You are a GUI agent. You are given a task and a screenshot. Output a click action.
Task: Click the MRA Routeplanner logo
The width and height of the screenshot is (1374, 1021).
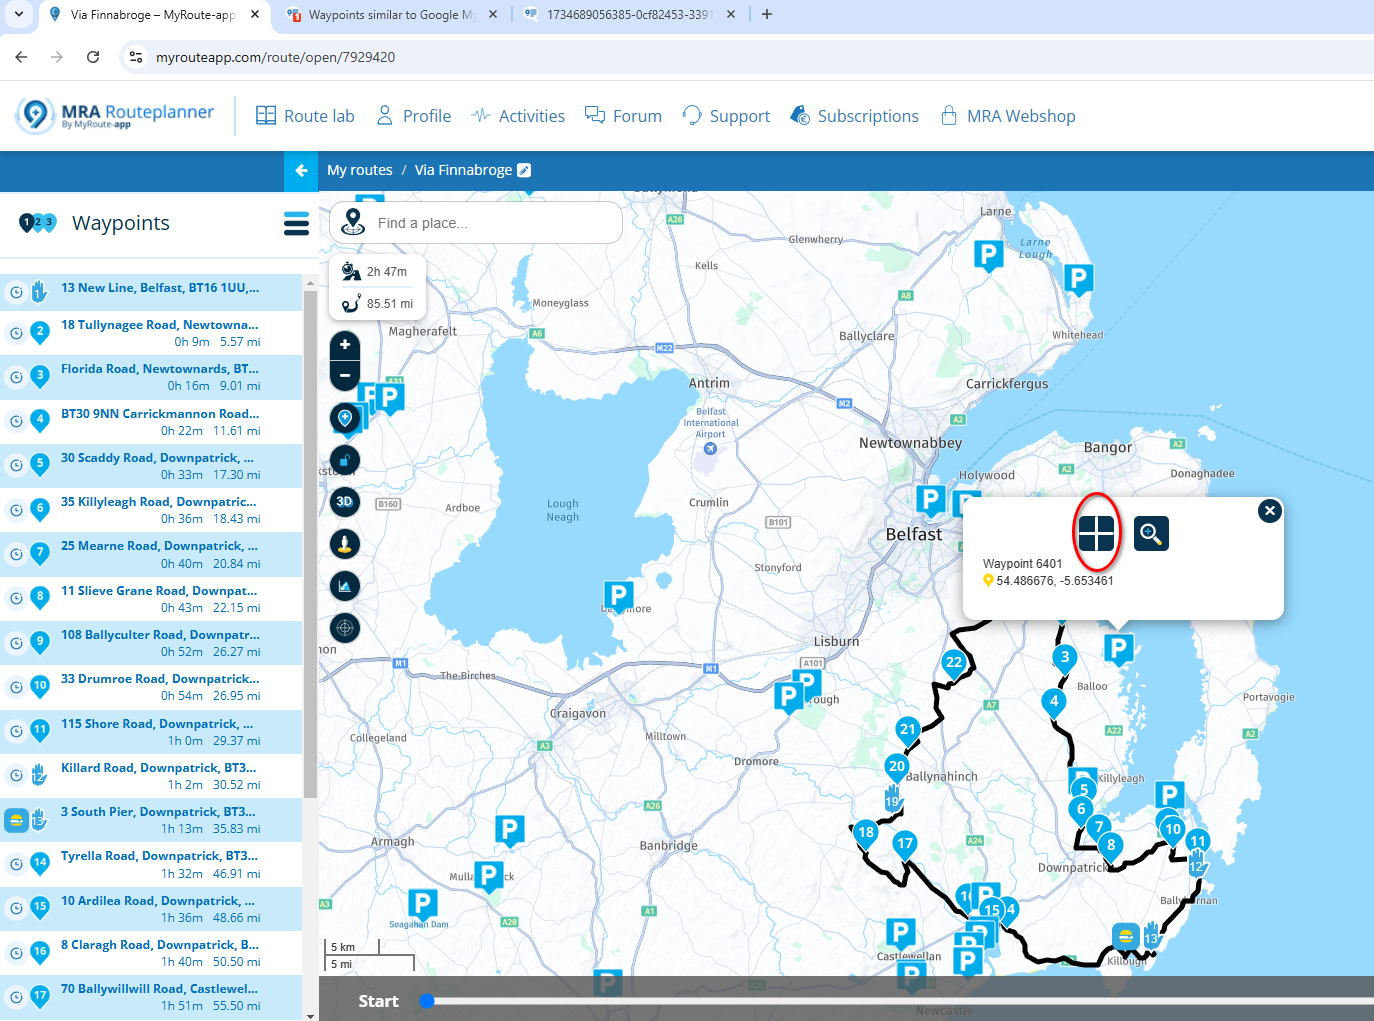coord(116,115)
